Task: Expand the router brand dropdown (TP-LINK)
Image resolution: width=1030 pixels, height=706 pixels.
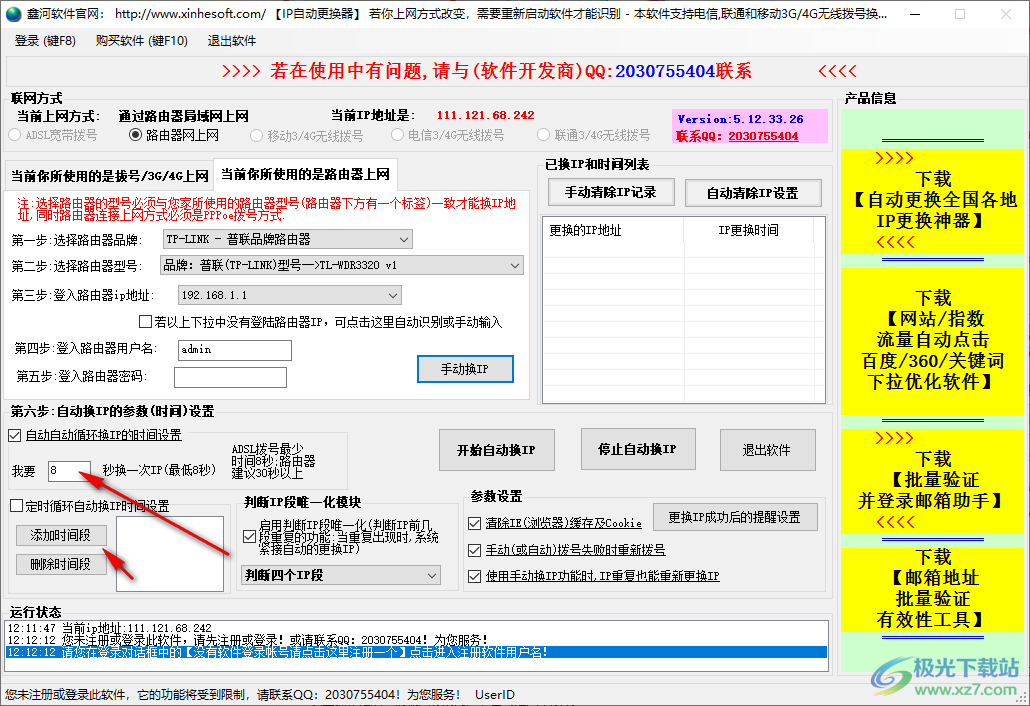Action: tap(288, 239)
